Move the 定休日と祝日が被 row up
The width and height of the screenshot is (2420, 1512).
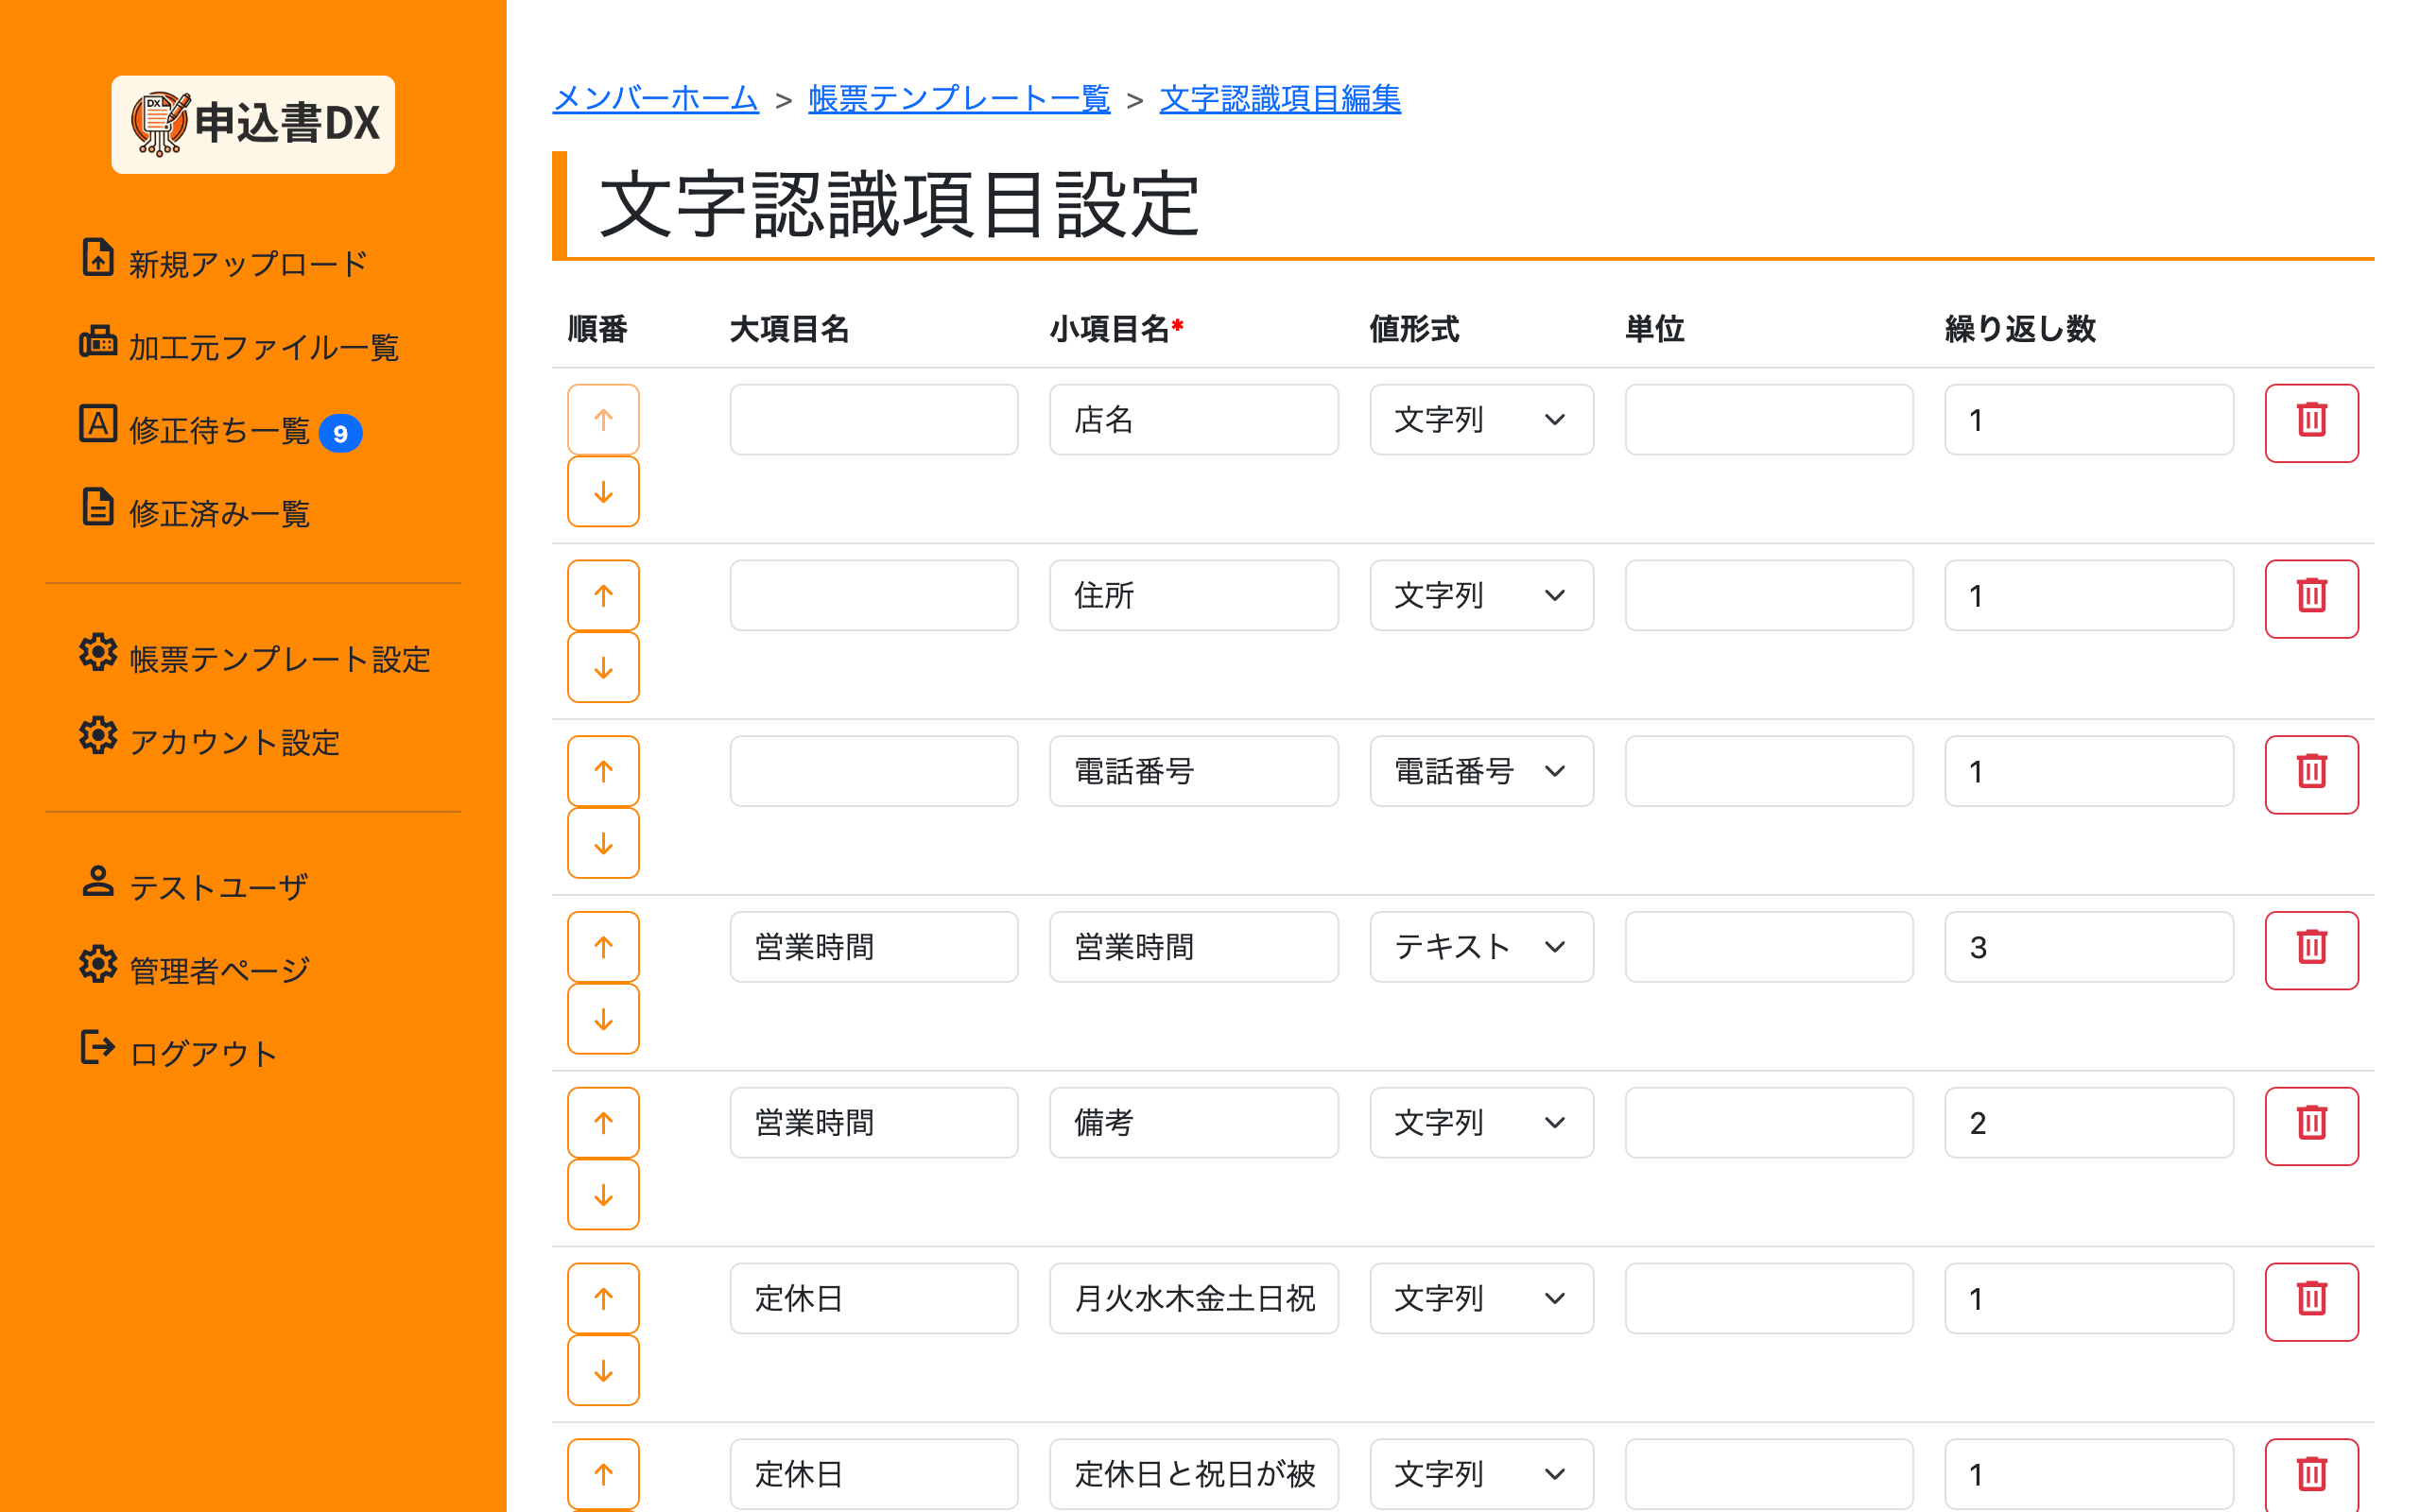click(603, 1474)
